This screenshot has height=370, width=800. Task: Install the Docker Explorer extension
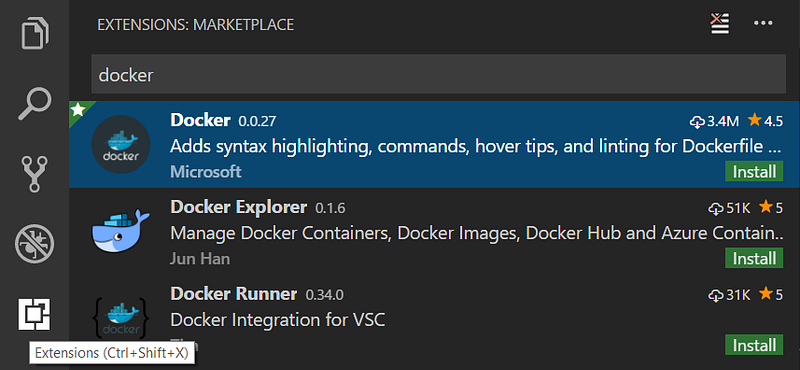pyautogui.click(x=754, y=259)
